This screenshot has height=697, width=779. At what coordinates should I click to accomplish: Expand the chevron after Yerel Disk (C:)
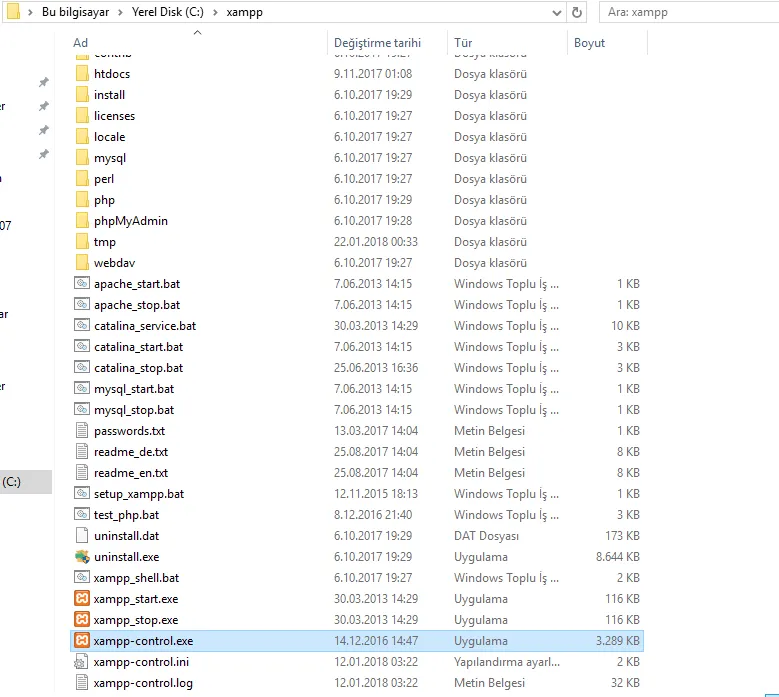point(215,12)
